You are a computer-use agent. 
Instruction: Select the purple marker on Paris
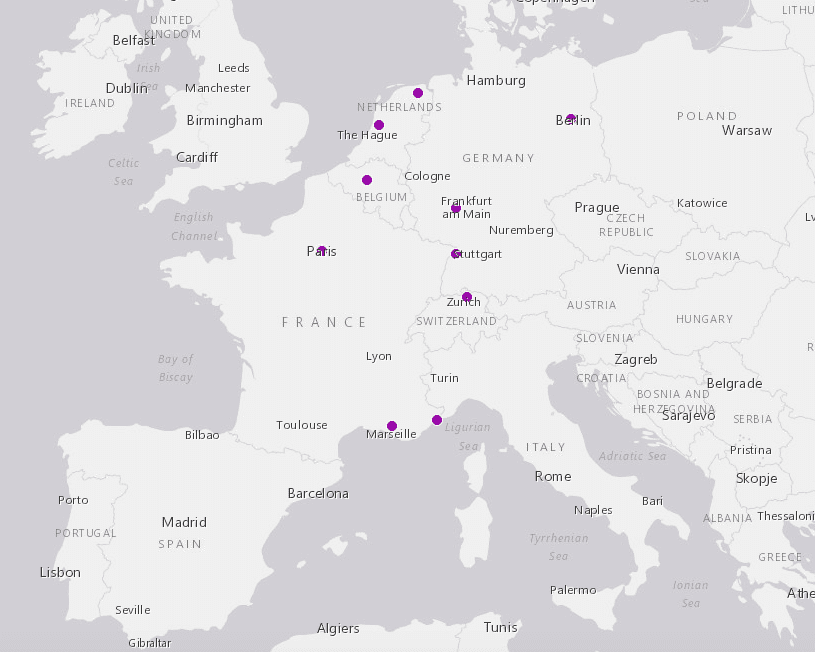point(322,251)
